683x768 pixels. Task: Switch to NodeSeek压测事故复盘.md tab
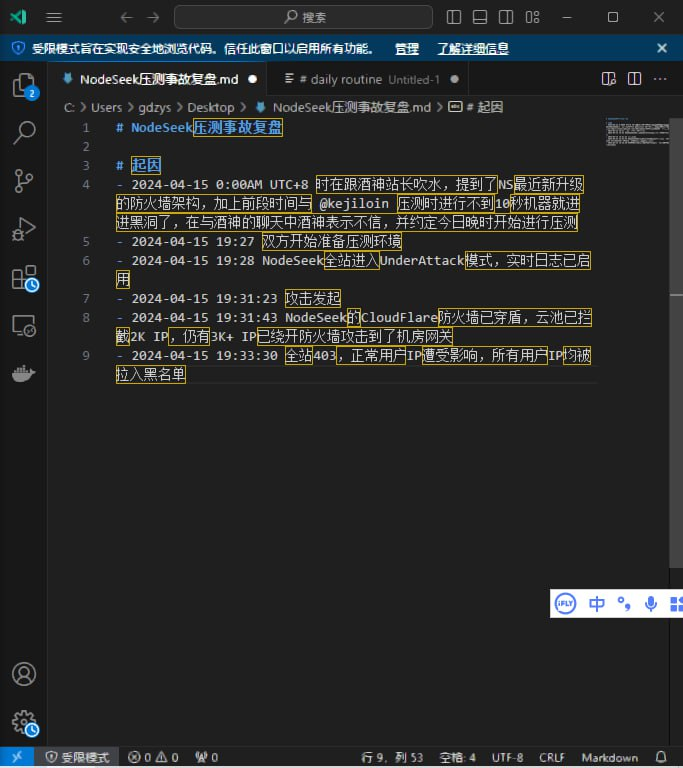(x=159, y=79)
